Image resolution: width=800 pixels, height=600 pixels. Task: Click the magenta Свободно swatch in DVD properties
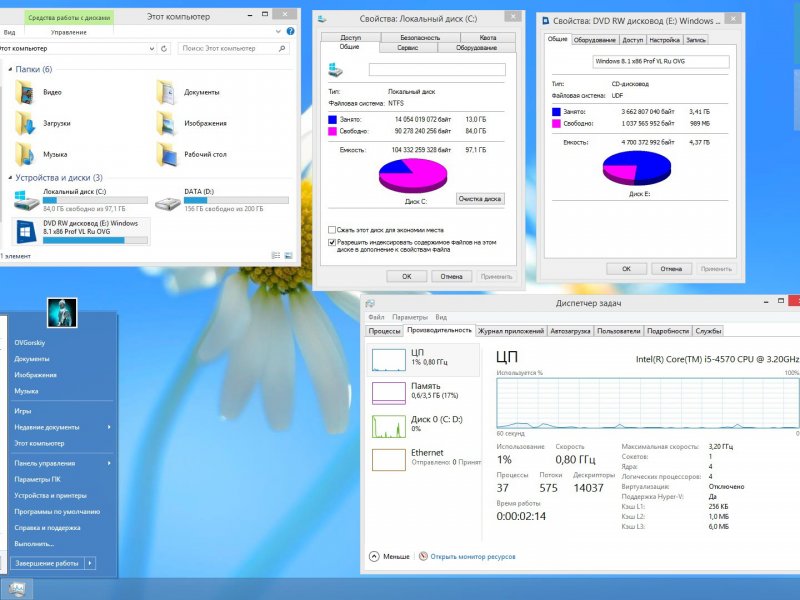click(556, 123)
